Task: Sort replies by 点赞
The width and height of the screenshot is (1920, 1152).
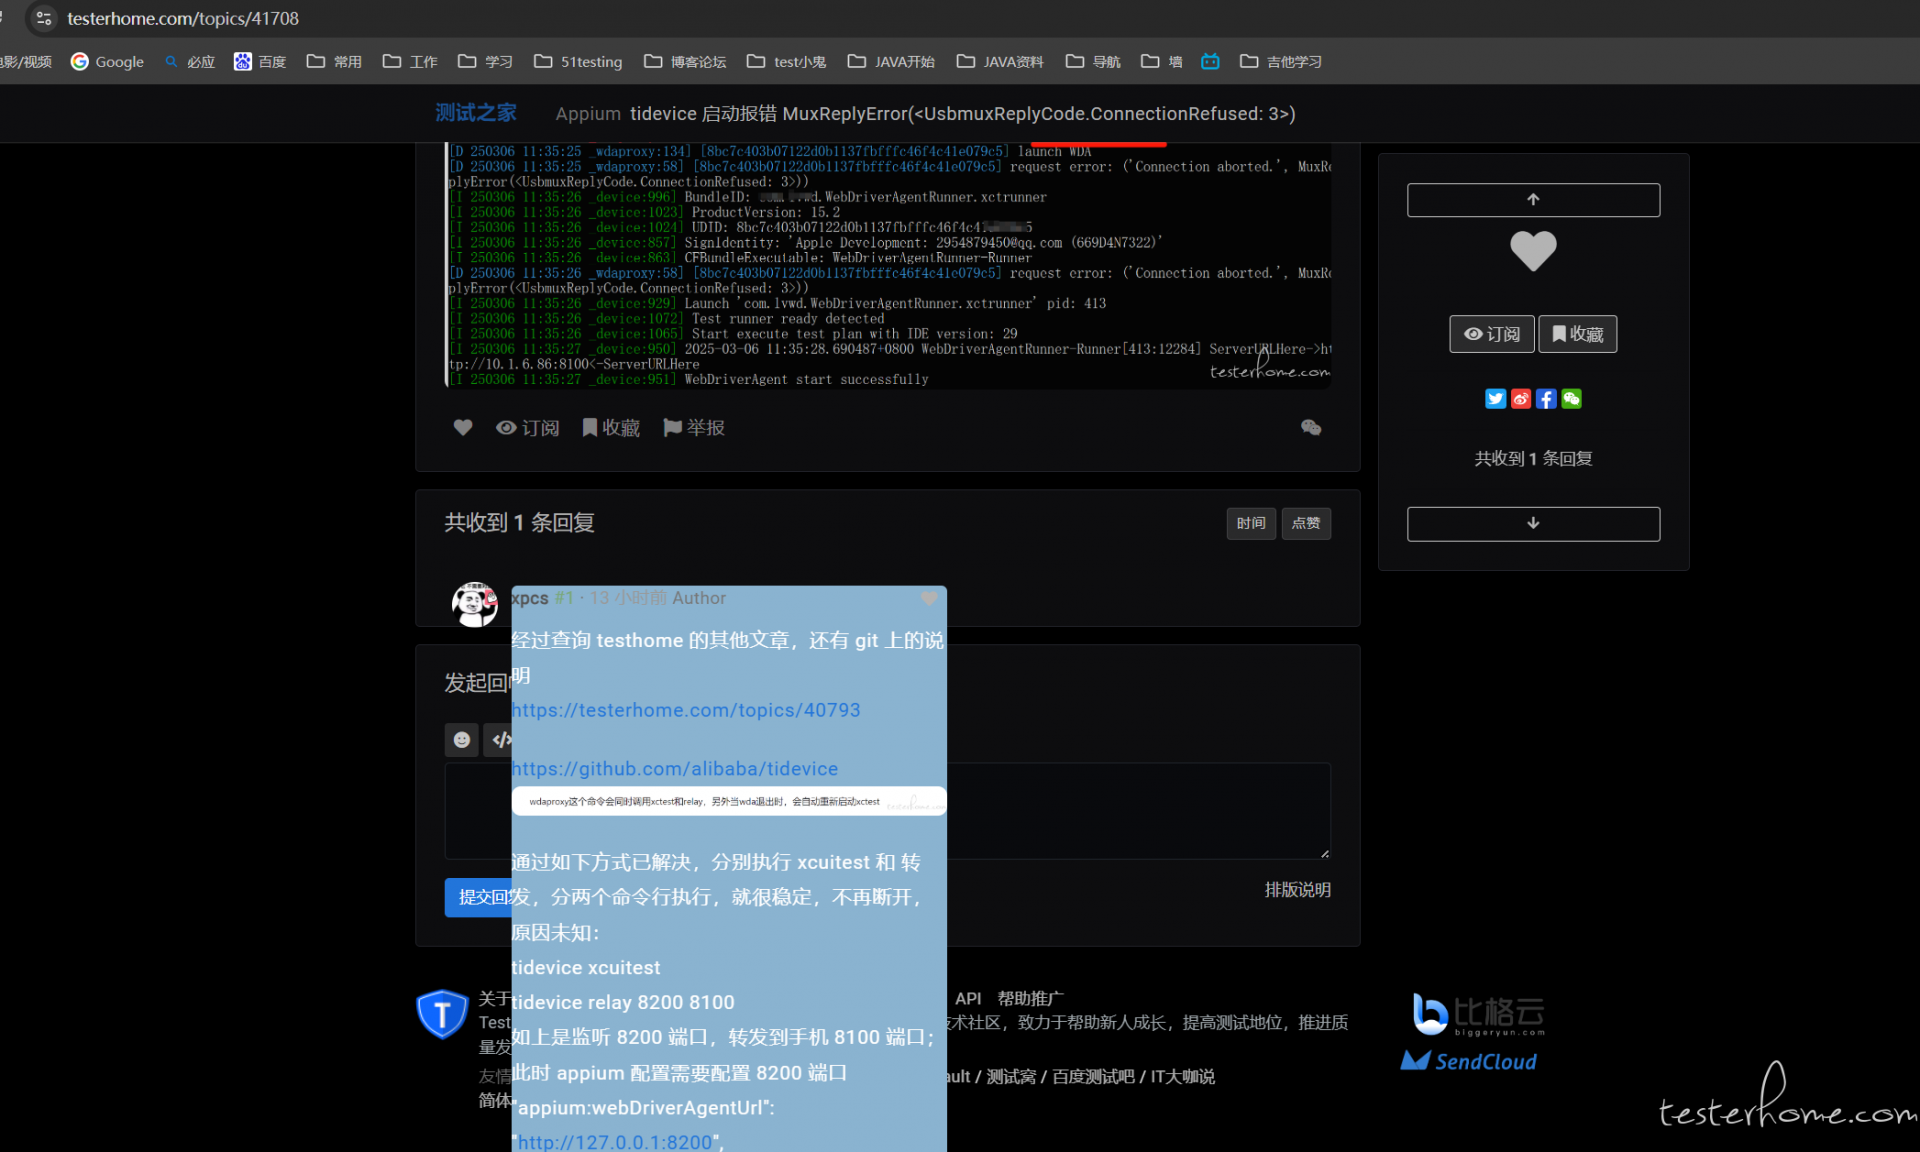Action: 1306,523
